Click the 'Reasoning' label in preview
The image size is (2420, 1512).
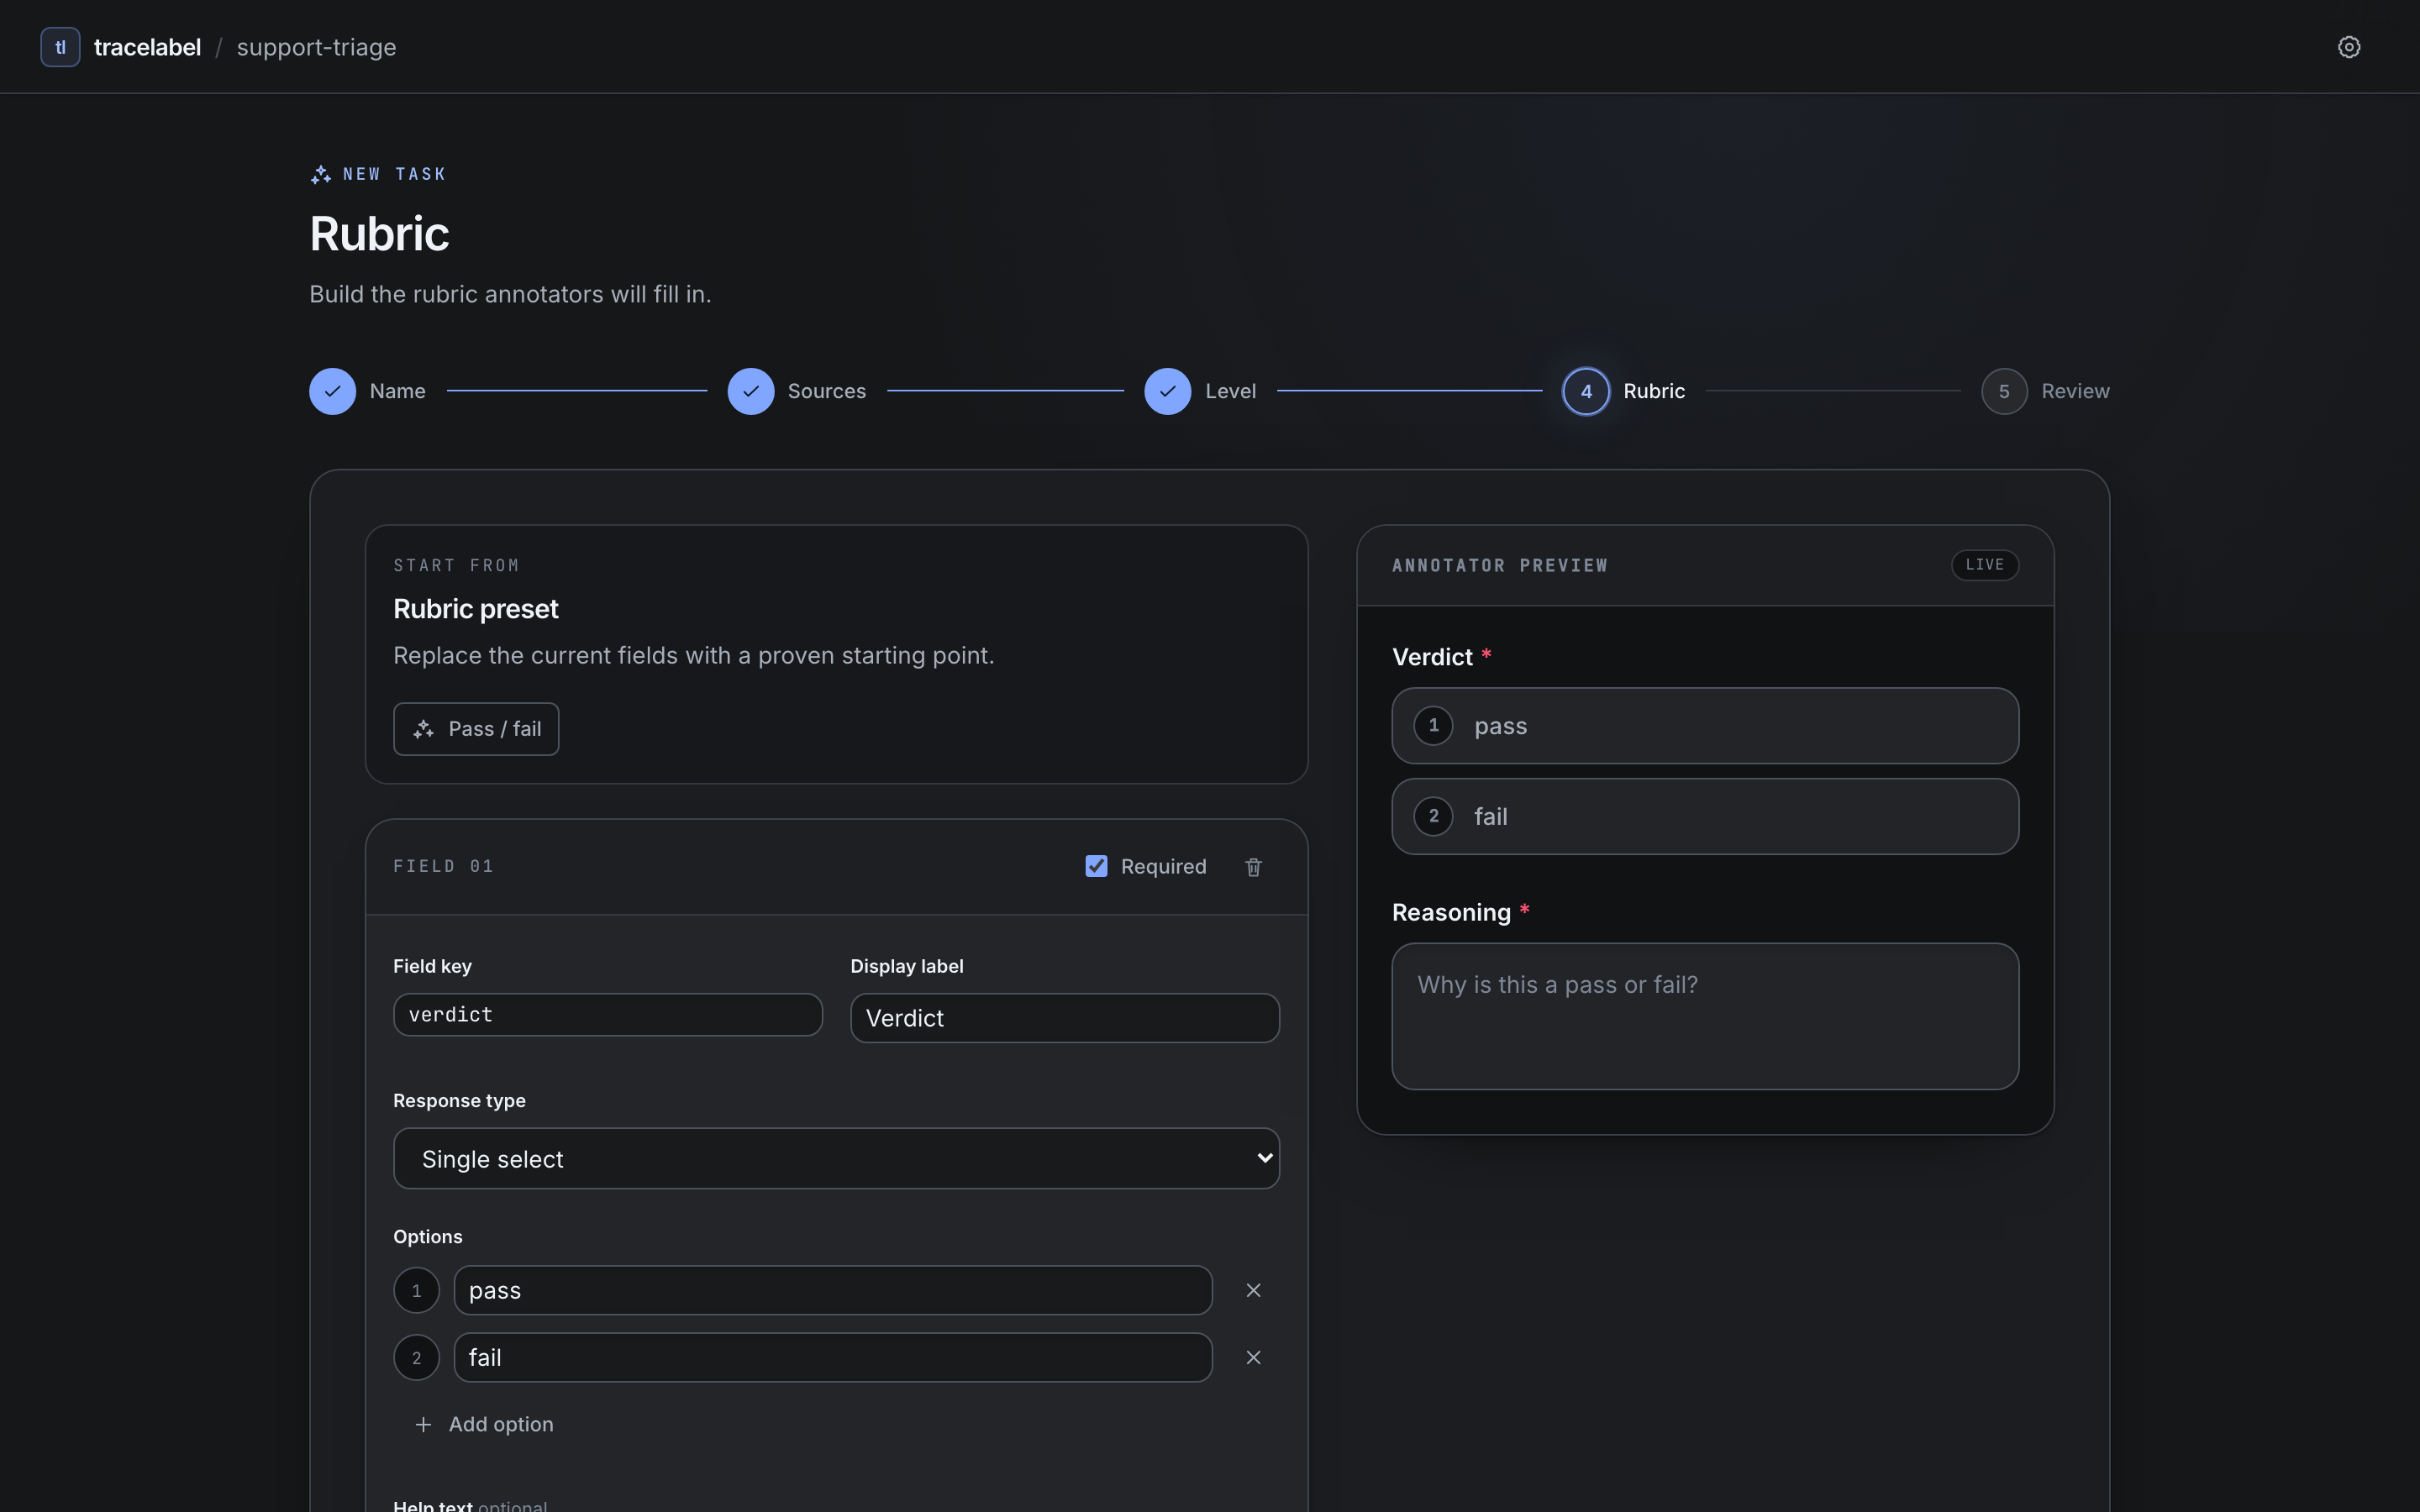[1451, 912]
